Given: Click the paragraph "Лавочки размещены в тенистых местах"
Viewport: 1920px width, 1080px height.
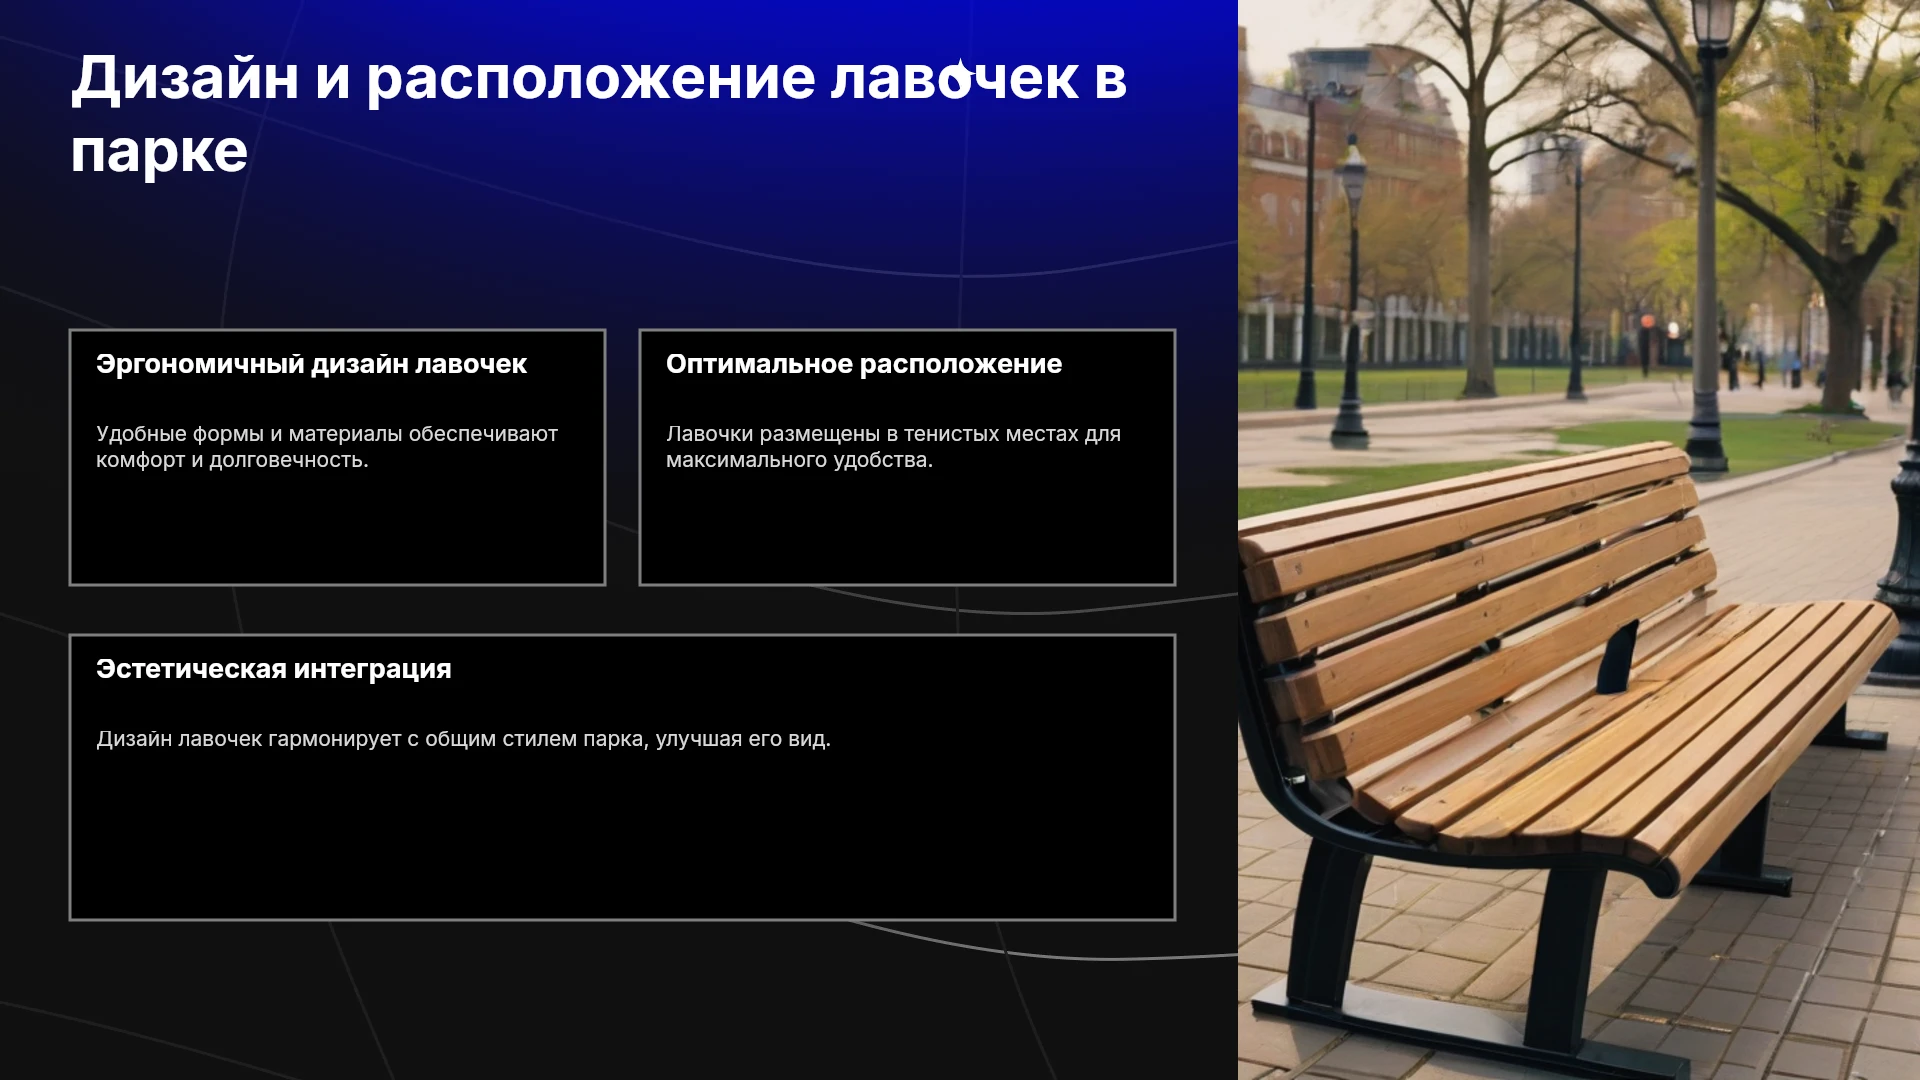Looking at the screenshot, I should pyautogui.click(x=893, y=447).
